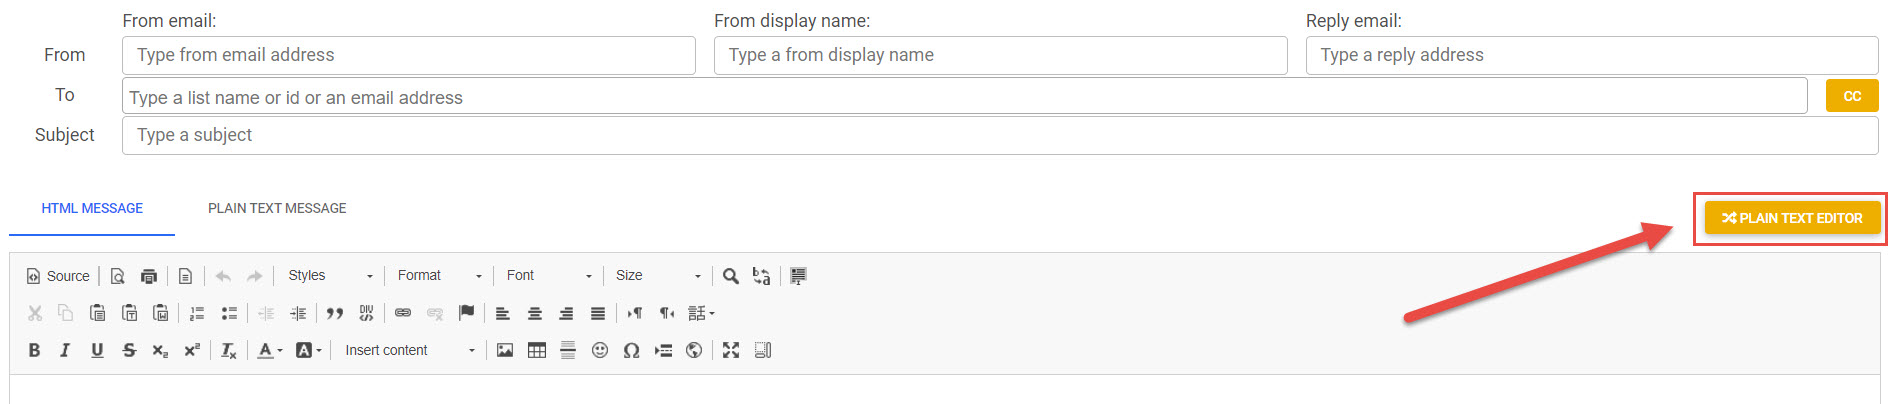Viewport: 1888px width, 404px height.
Task: Click the Plain Text Editor button
Action: (1792, 218)
